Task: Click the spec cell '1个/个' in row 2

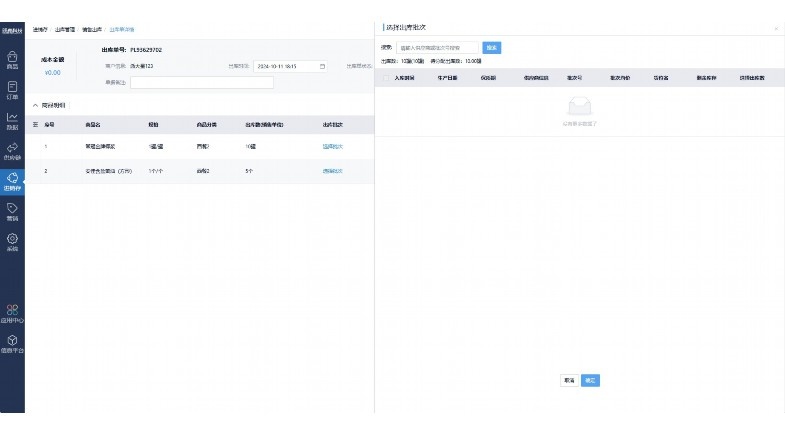Action: 156,171
